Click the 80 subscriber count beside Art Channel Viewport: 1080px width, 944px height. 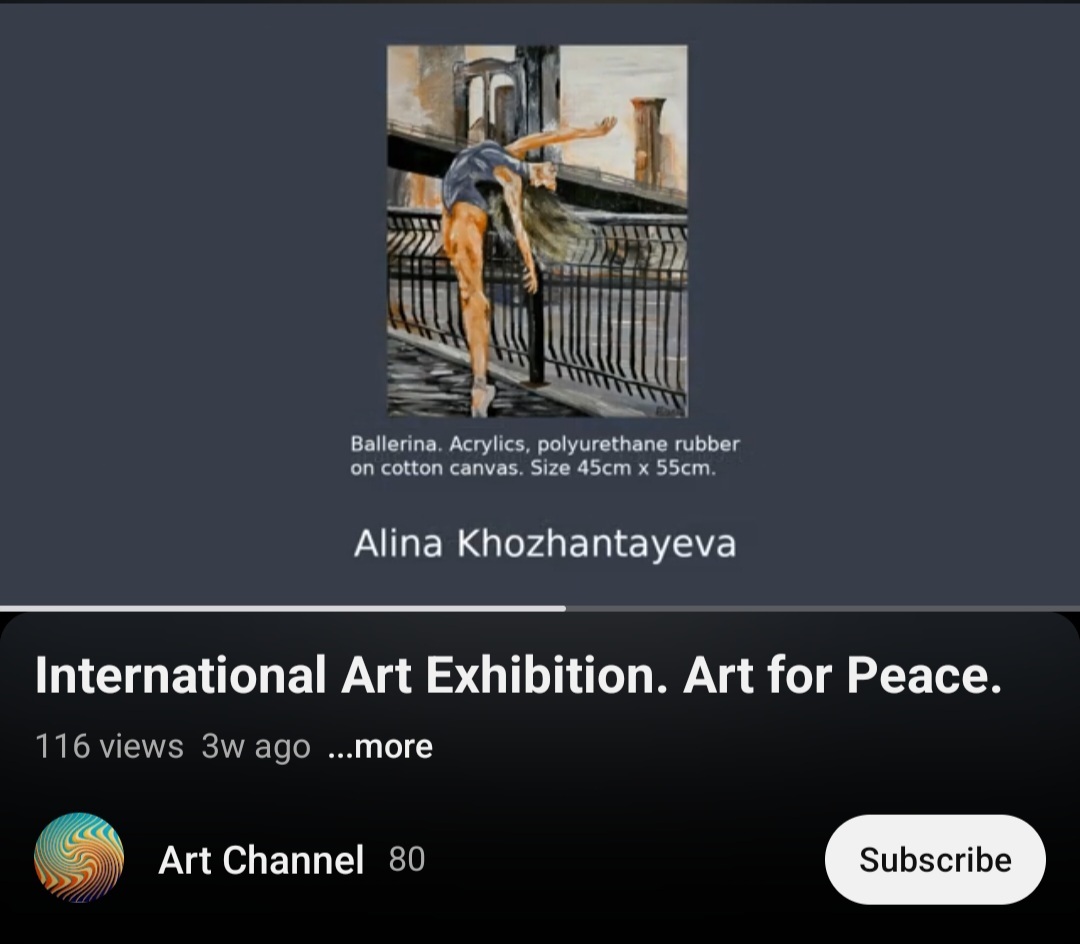(x=406, y=859)
